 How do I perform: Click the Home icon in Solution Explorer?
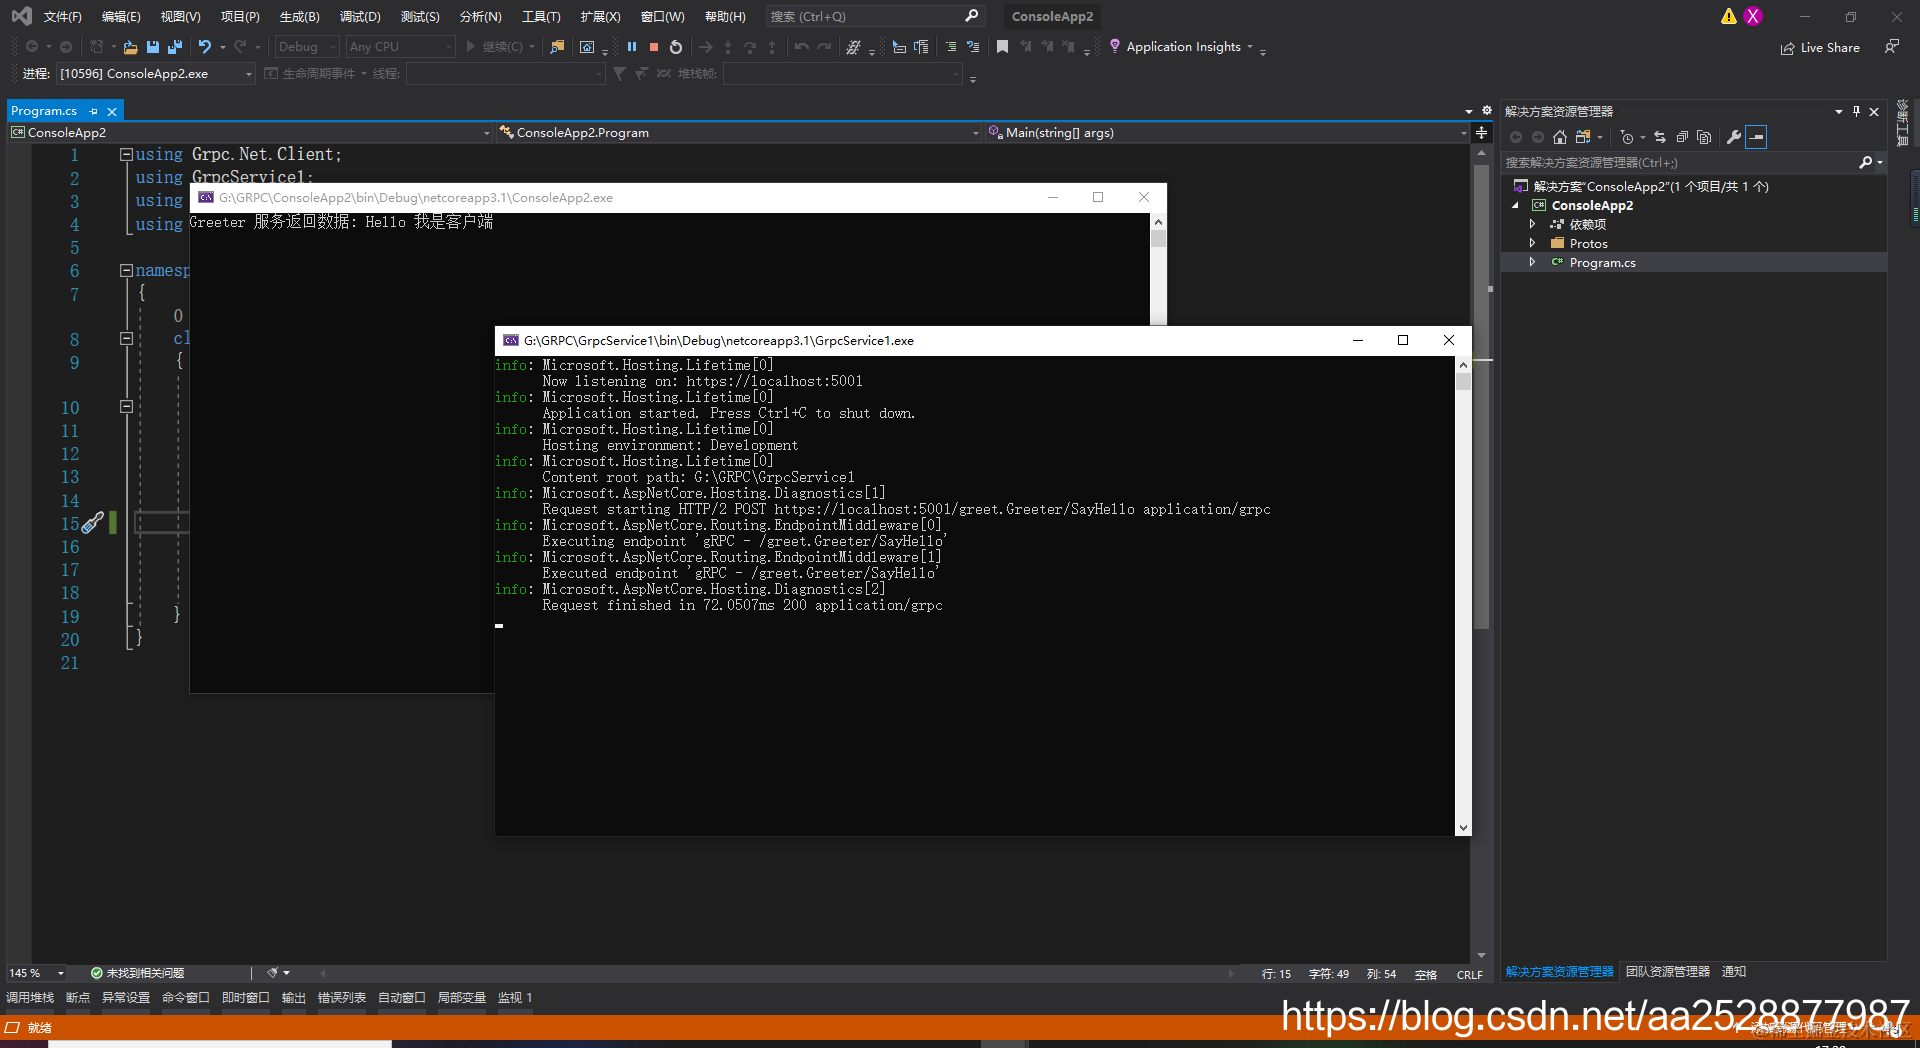click(1560, 137)
